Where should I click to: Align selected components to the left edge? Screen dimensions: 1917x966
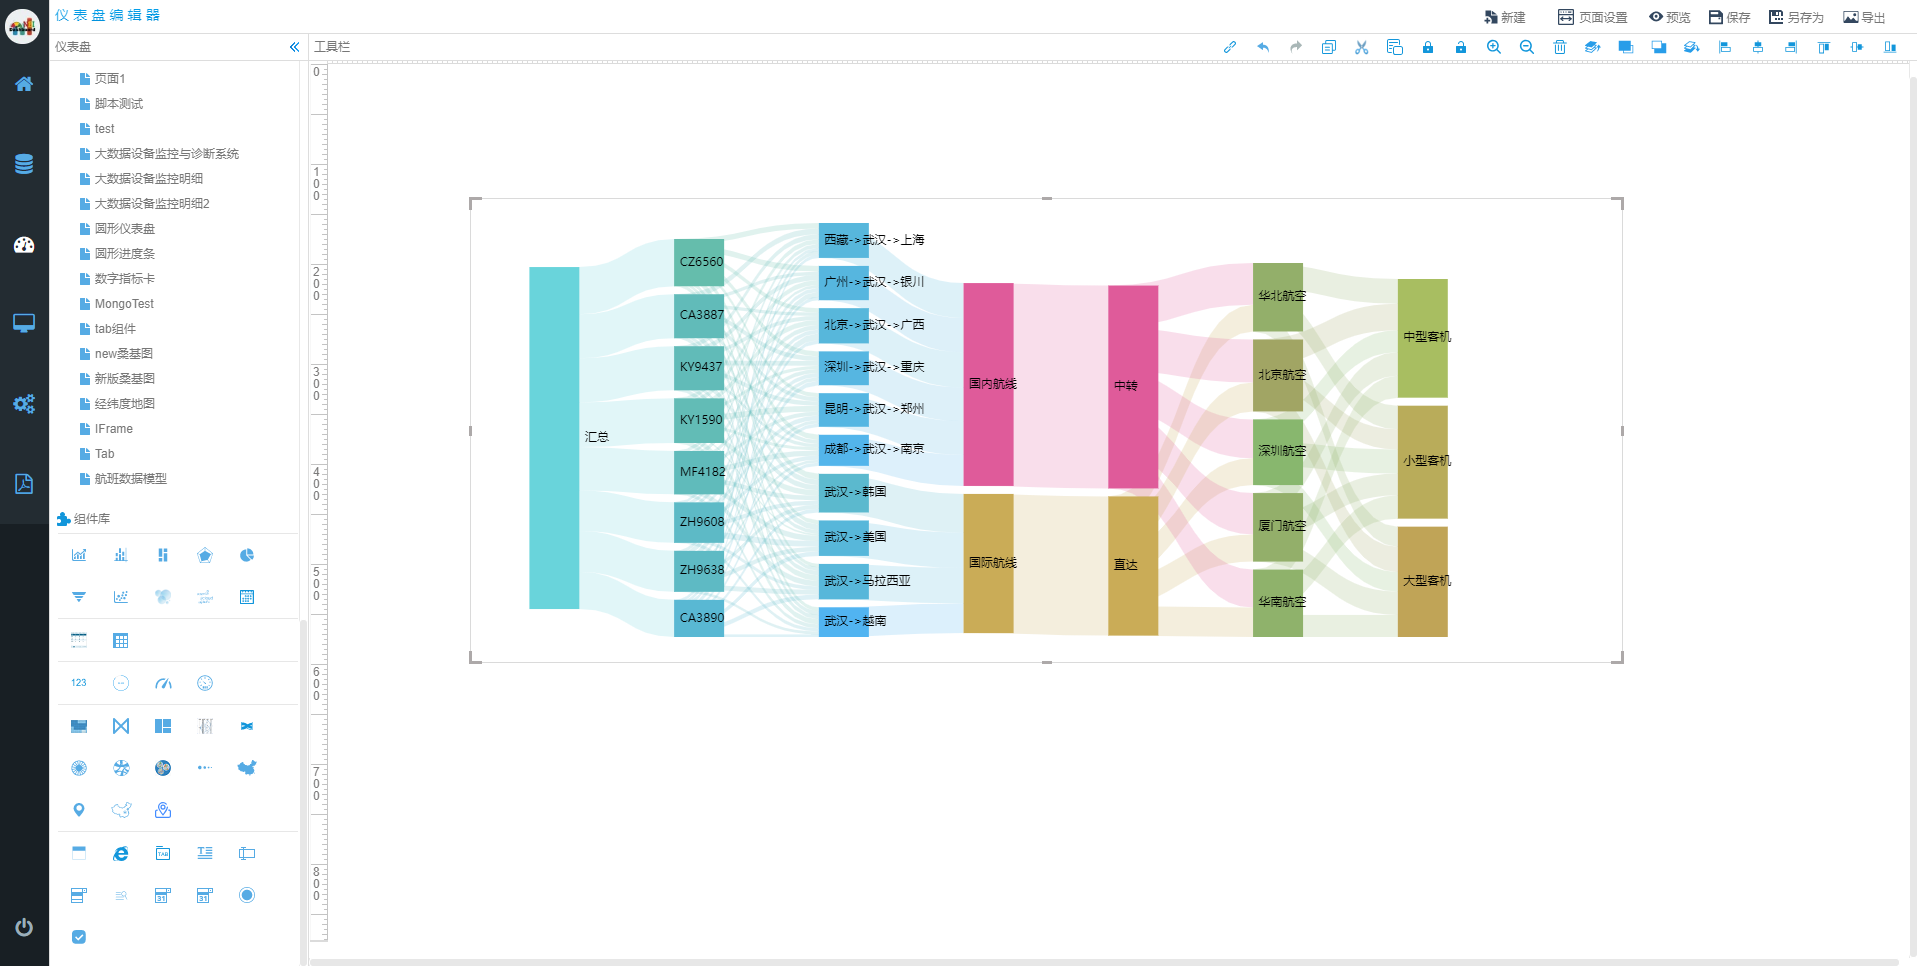[1725, 47]
